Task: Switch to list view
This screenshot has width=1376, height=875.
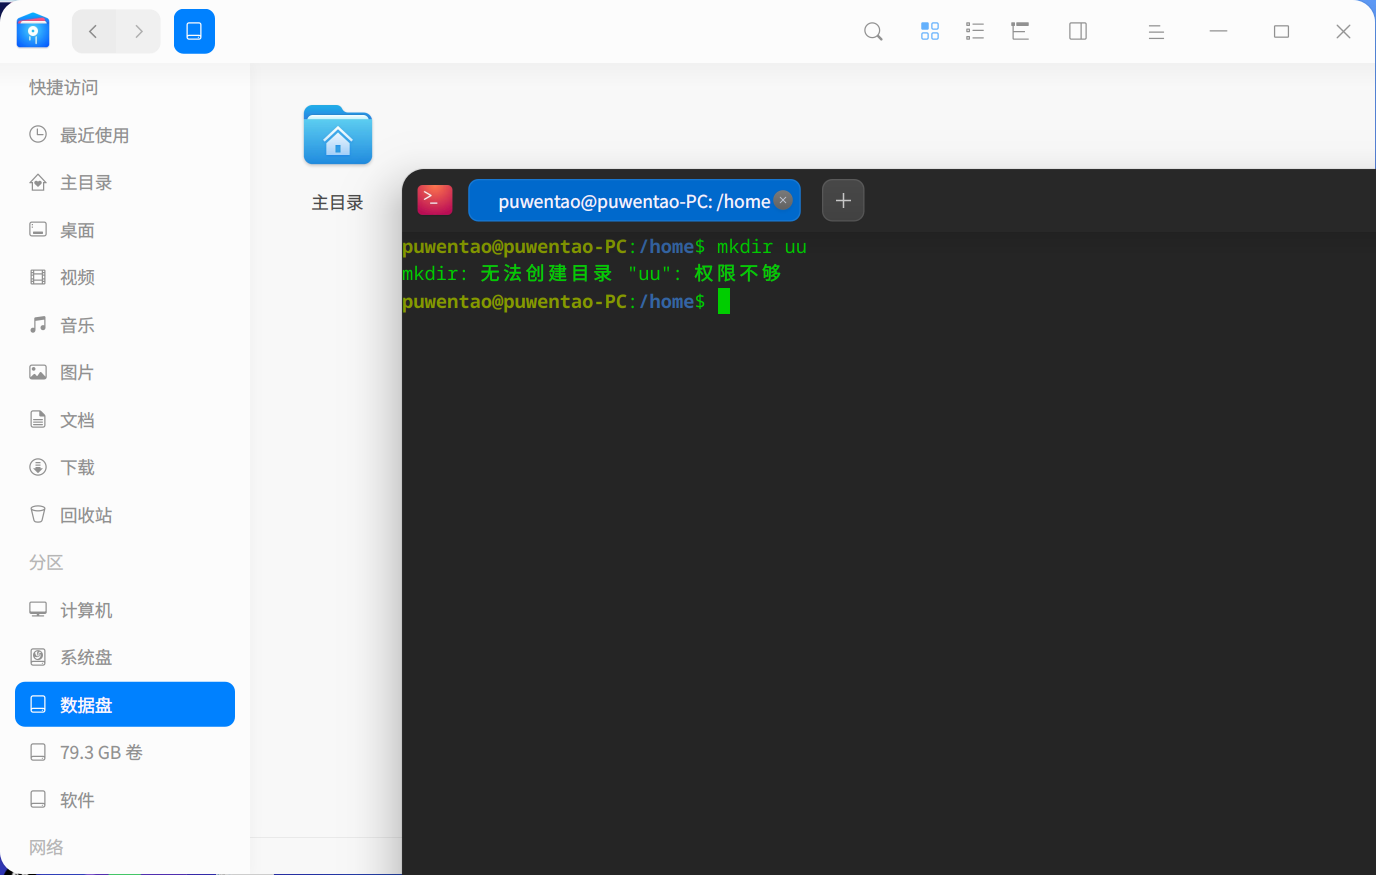Action: coord(975,32)
